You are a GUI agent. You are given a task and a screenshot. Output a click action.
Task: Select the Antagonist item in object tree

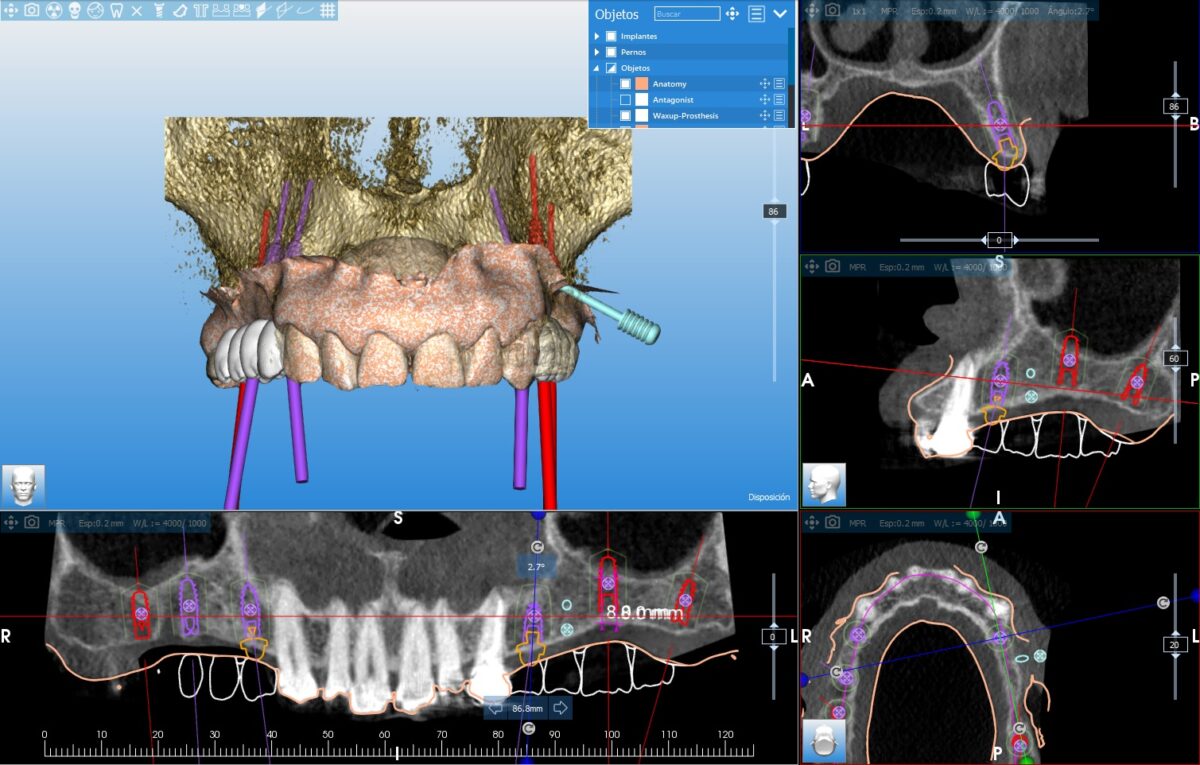(x=673, y=100)
